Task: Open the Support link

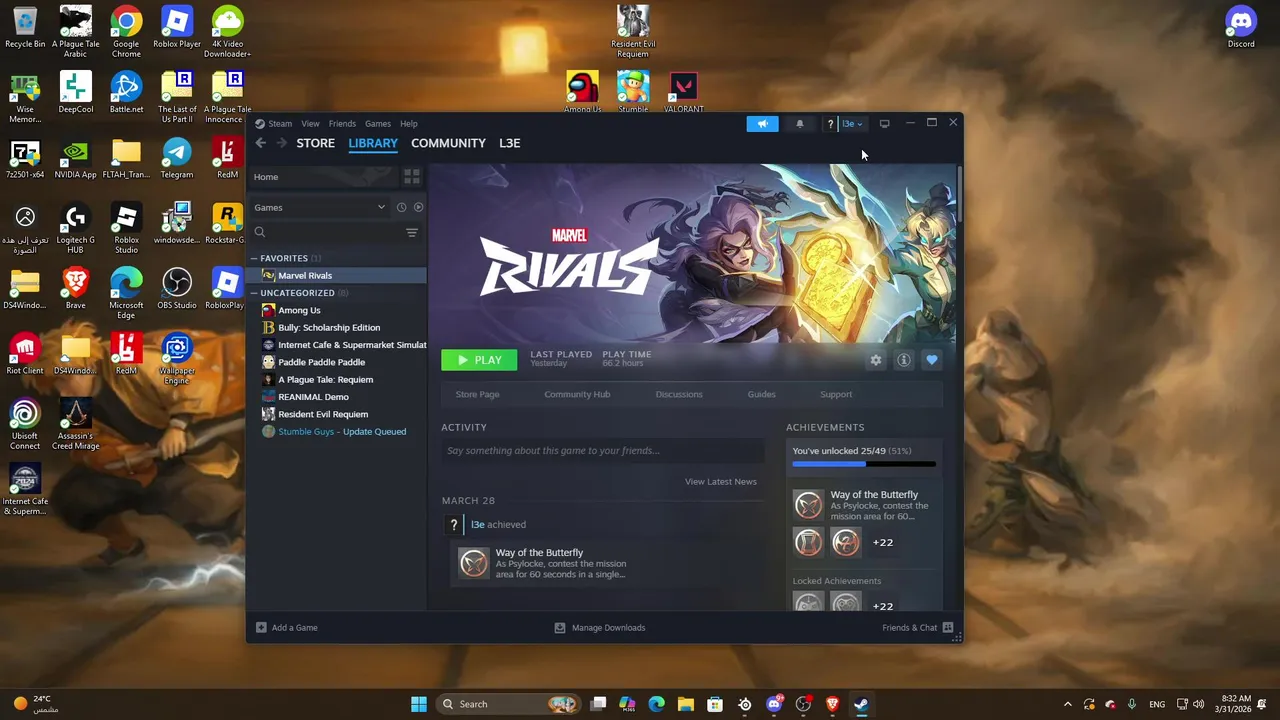Action: (x=836, y=394)
